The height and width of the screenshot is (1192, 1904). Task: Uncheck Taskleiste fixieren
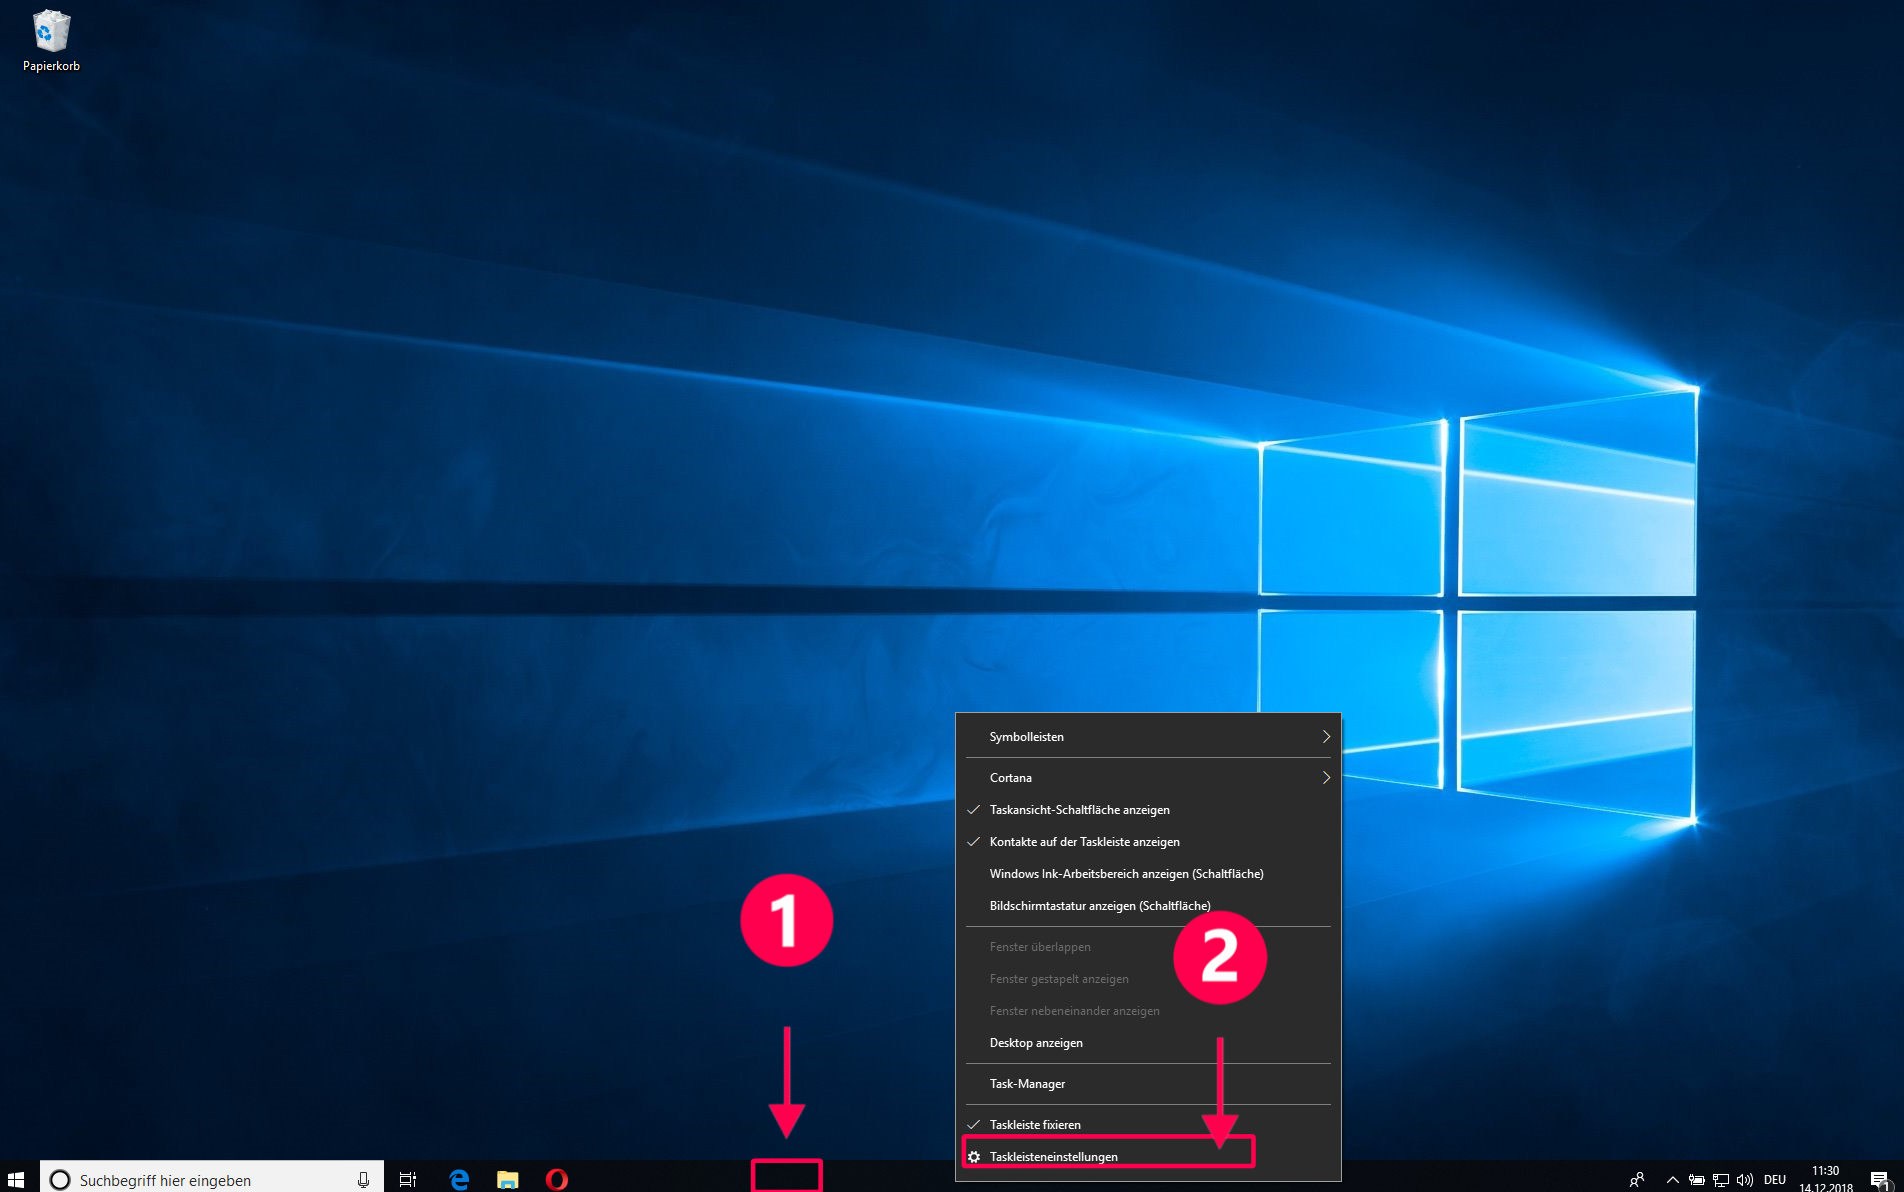point(1148,1125)
